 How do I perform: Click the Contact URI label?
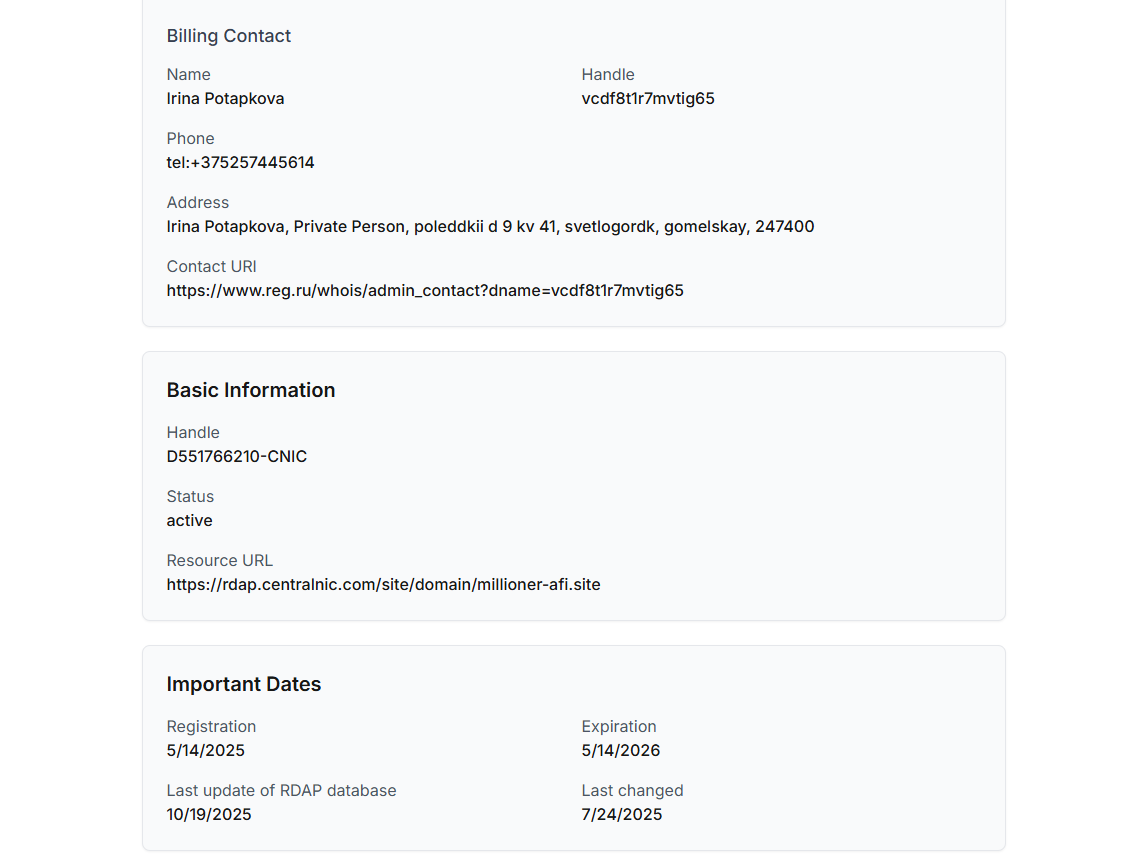coord(212,267)
